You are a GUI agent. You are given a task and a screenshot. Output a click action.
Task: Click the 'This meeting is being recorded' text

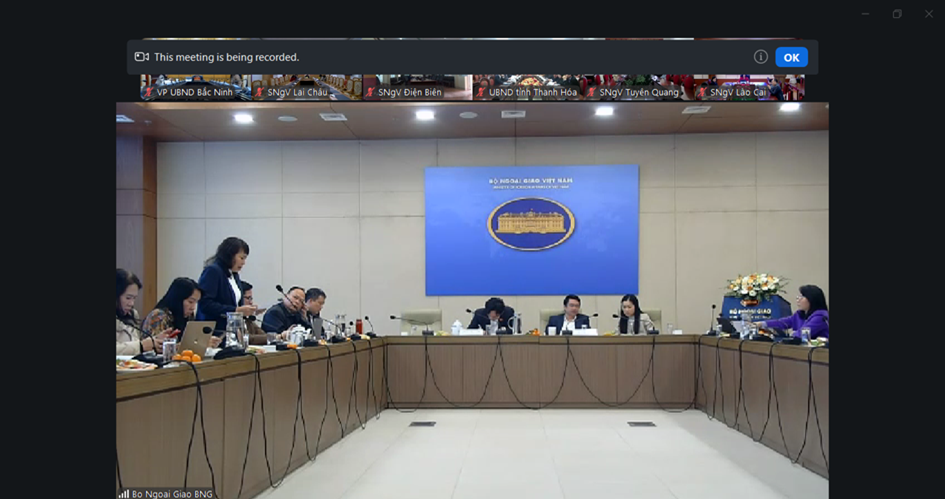[226, 57]
